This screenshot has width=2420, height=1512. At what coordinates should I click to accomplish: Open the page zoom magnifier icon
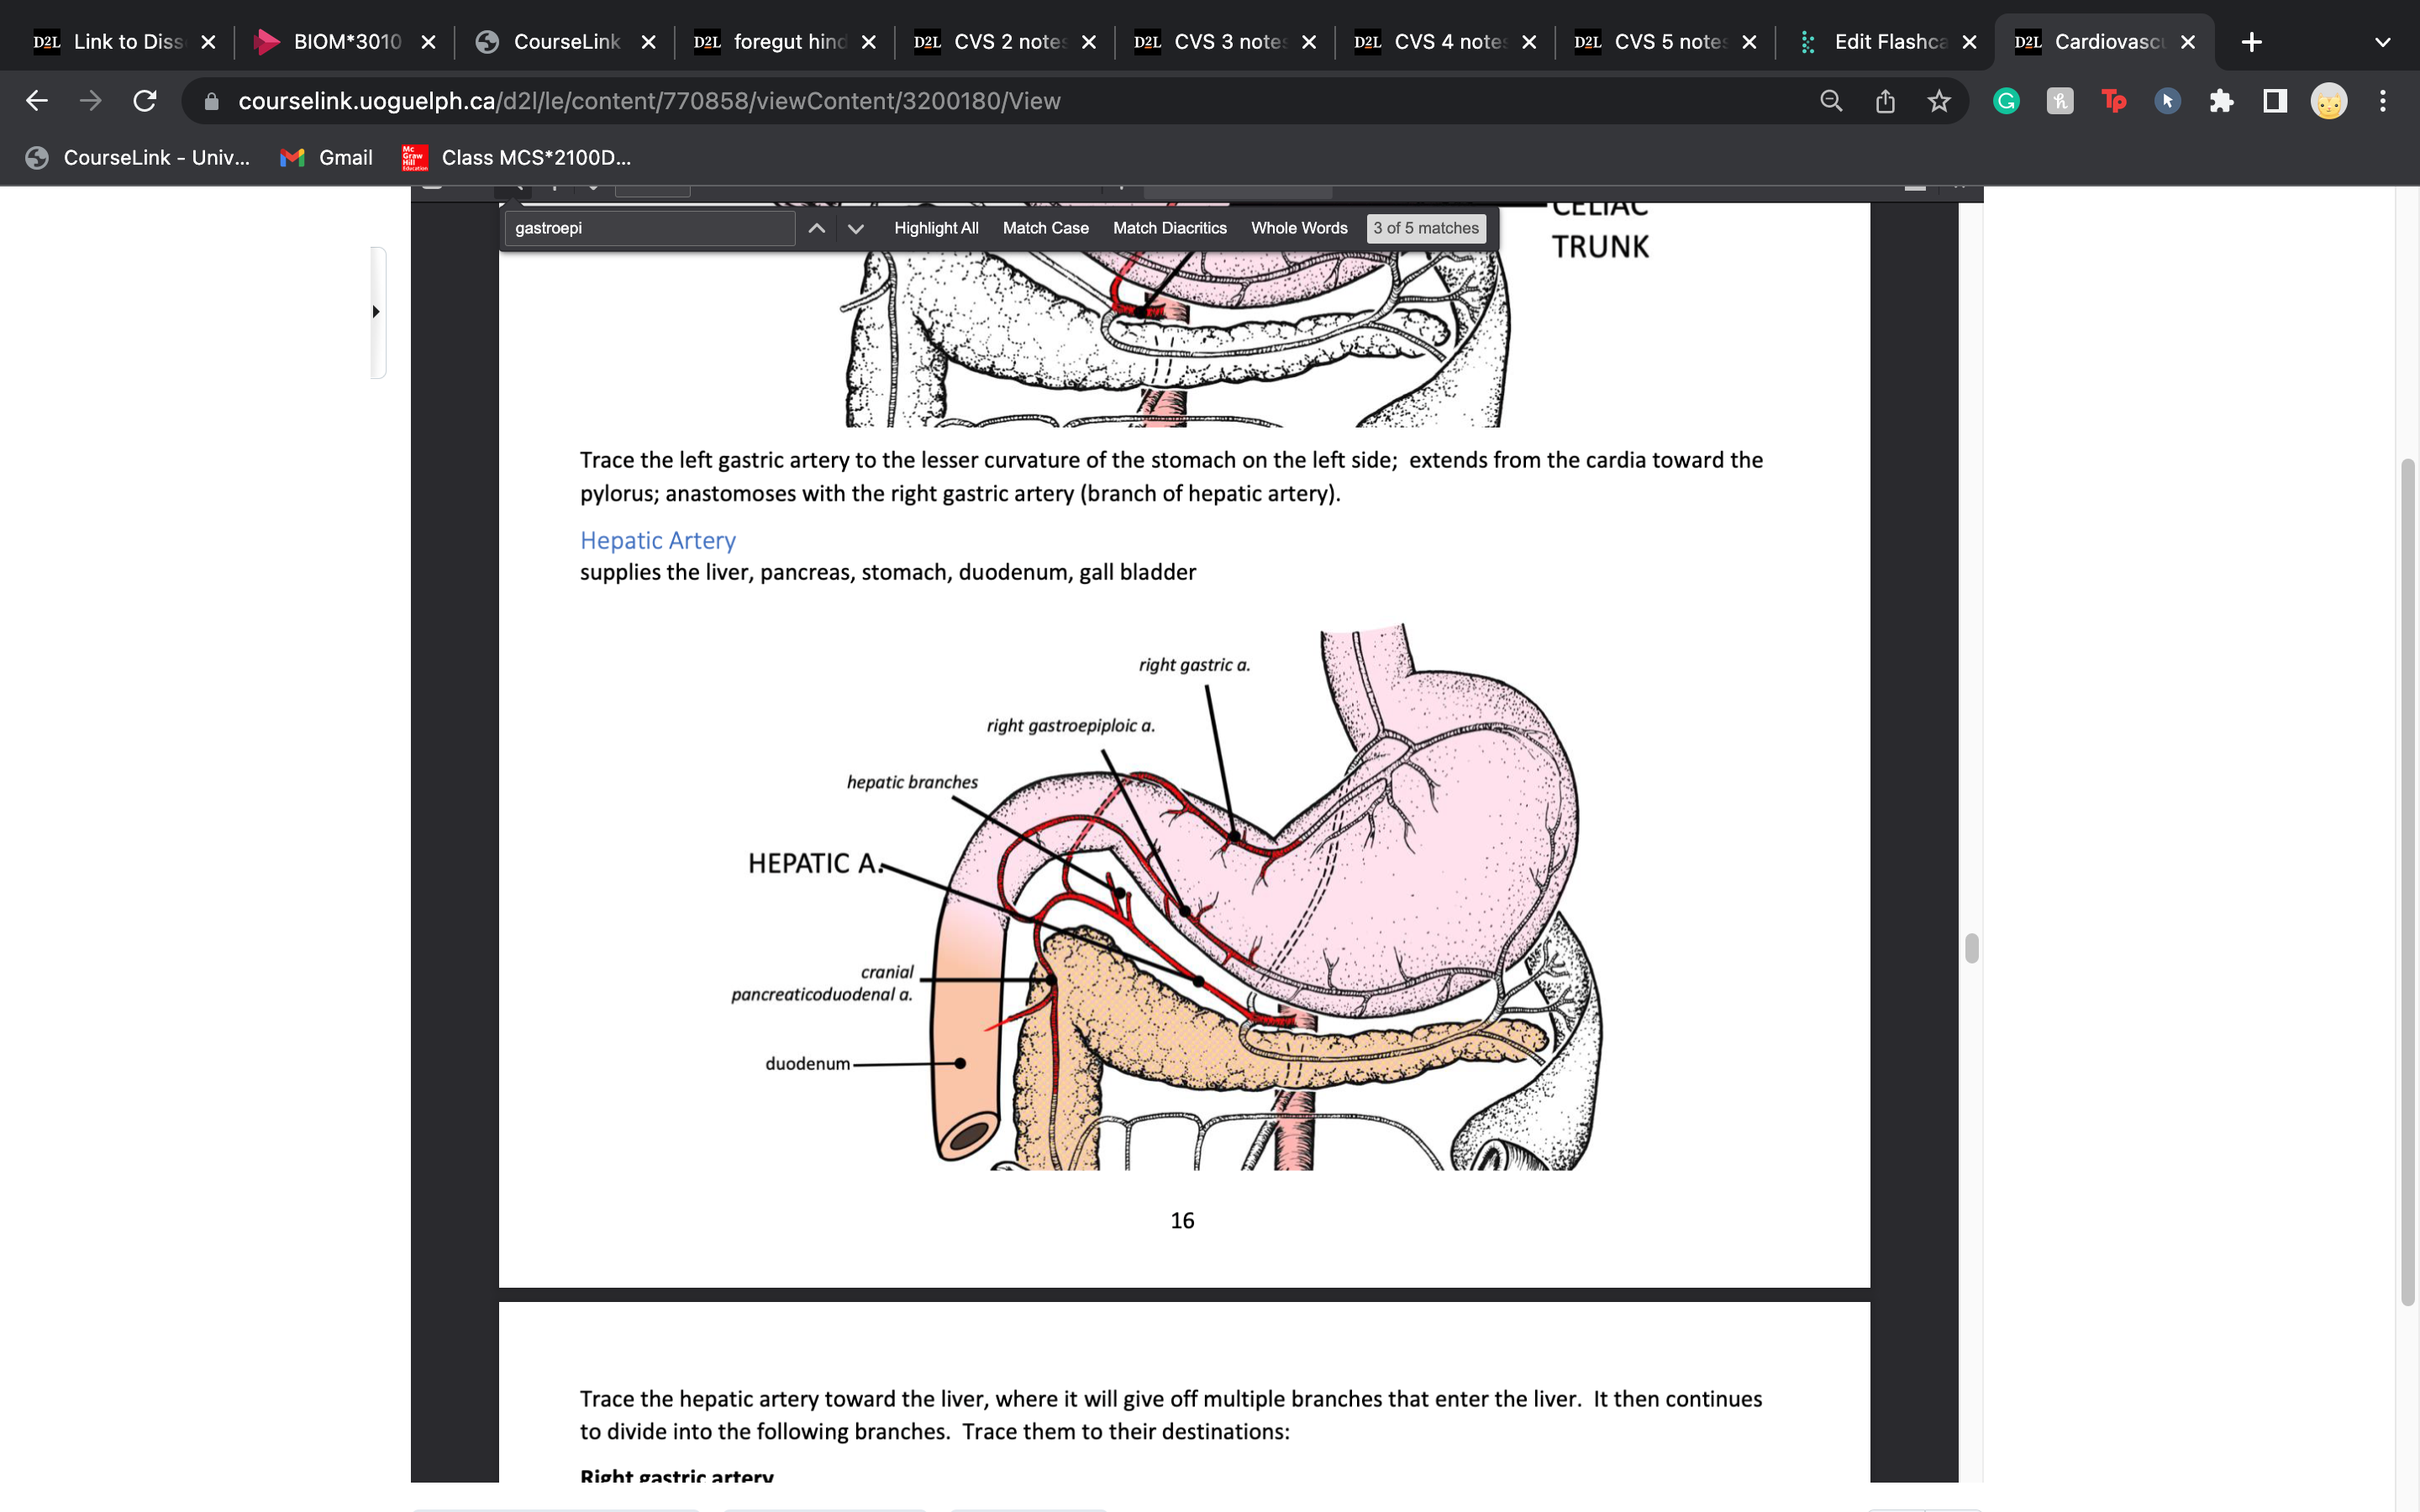(x=1831, y=101)
